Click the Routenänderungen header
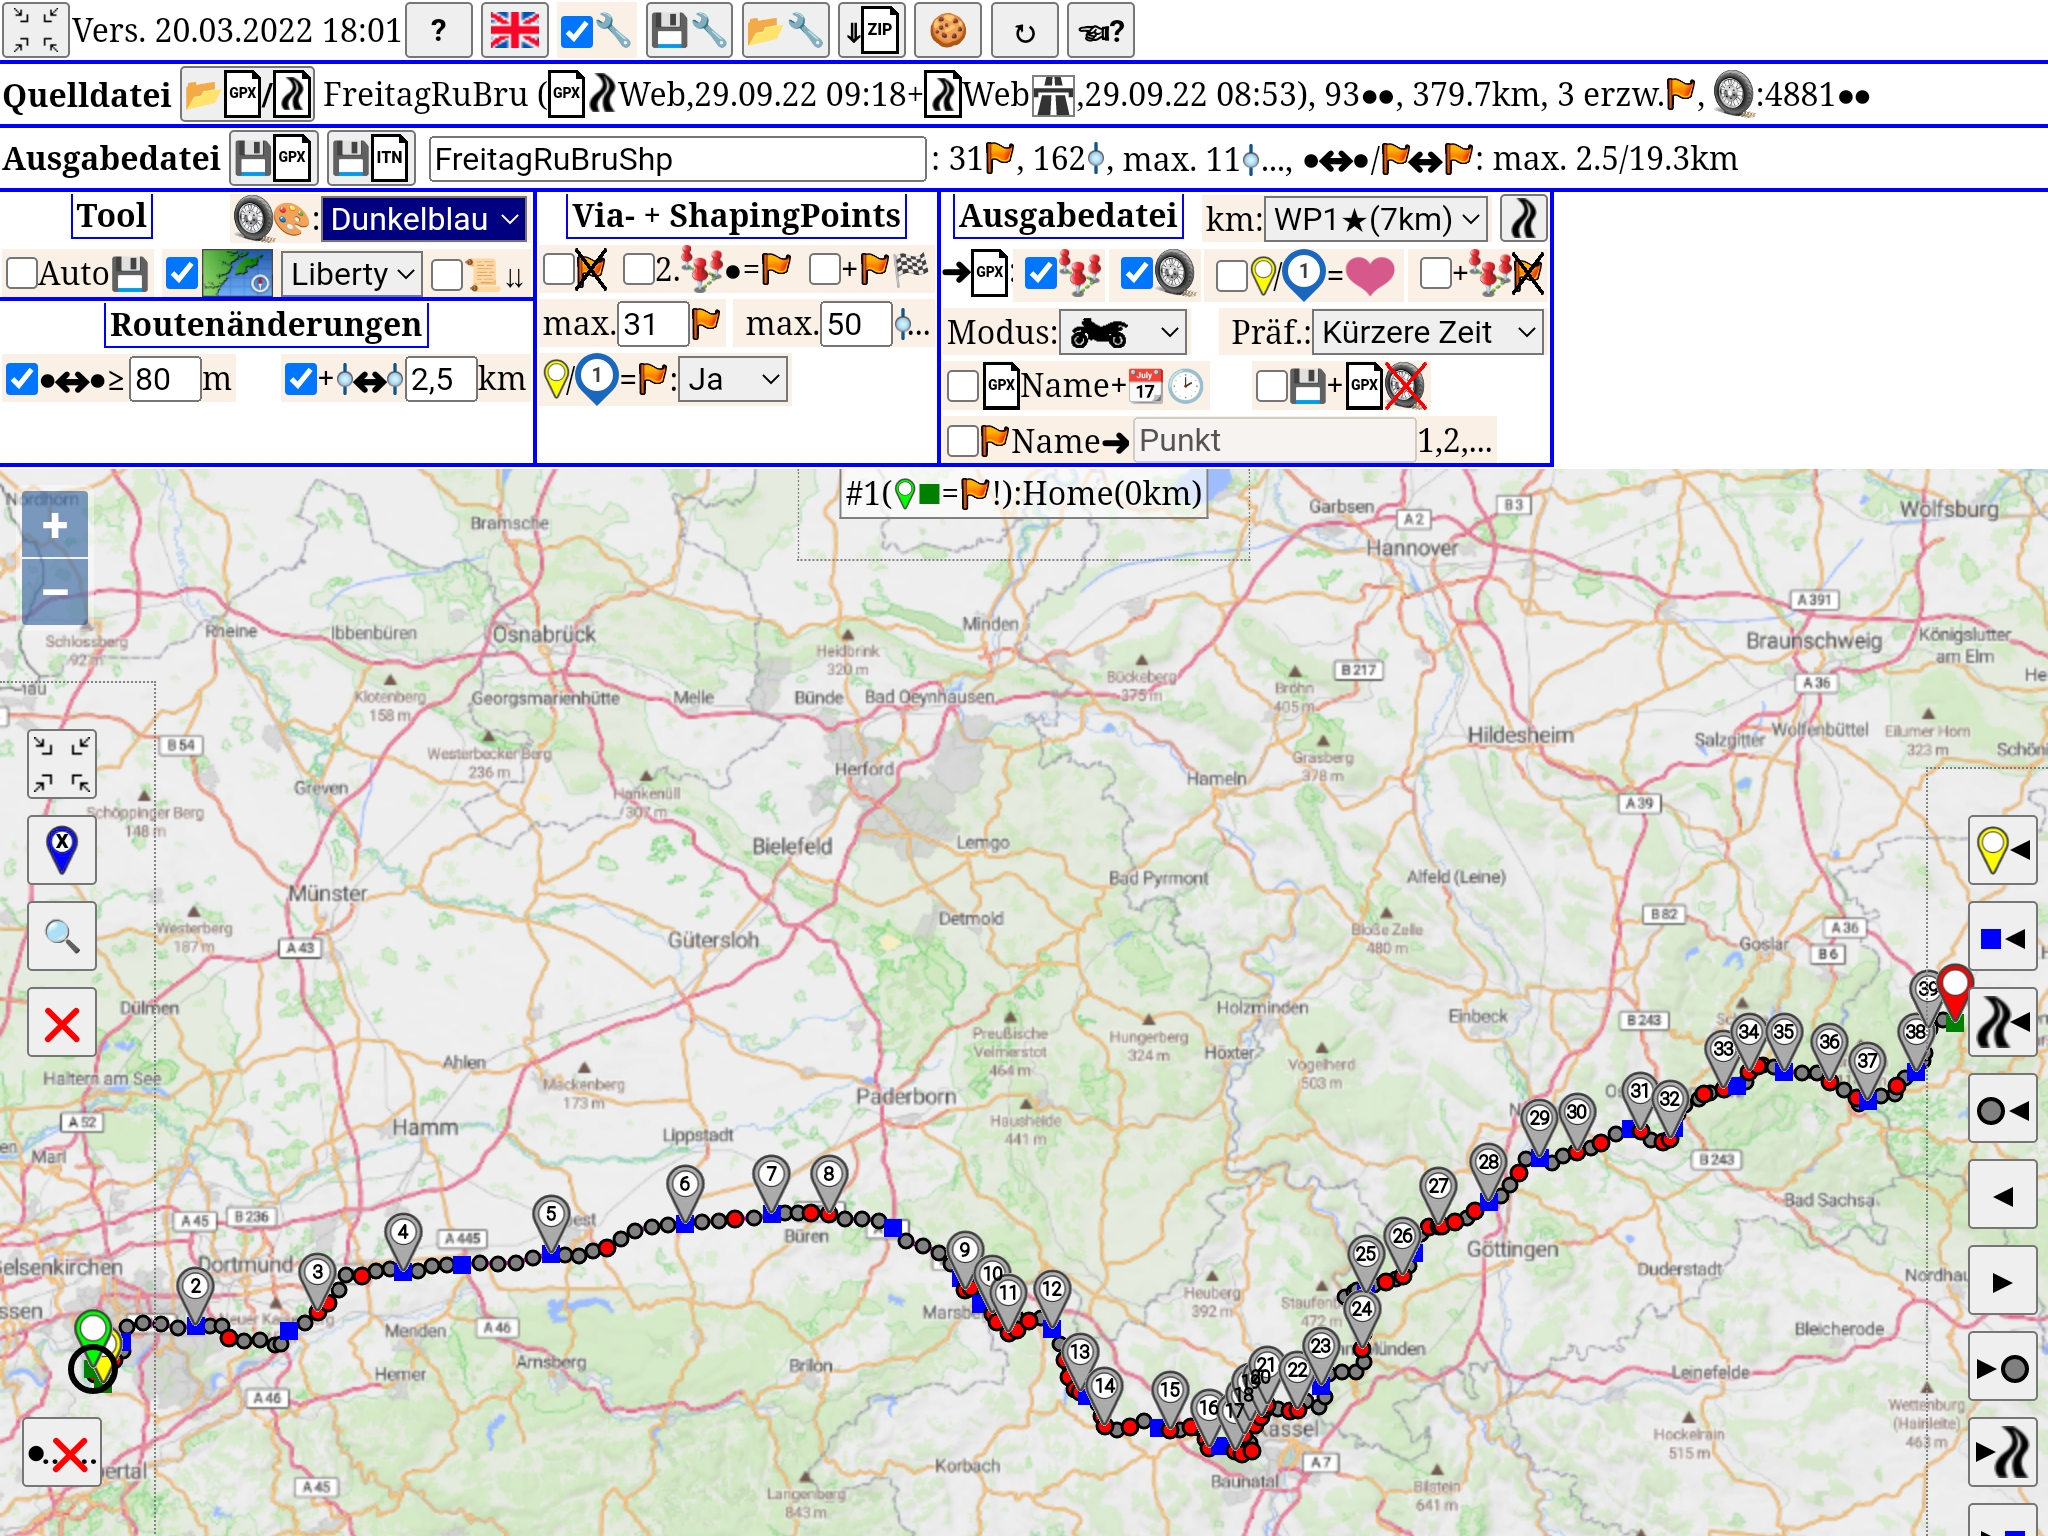The image size is (2048, 1536). coord(266,325)
